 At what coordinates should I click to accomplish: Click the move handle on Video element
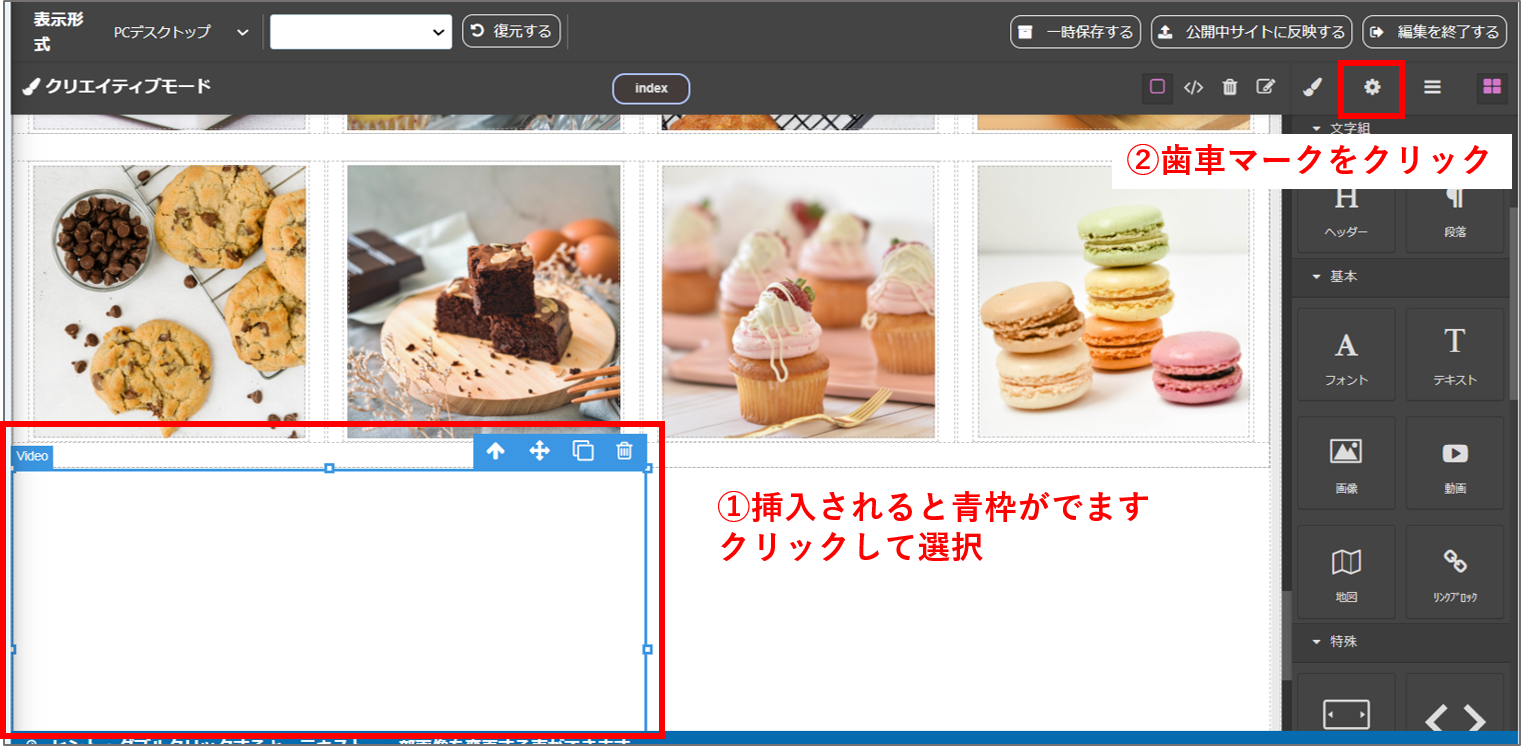click(x=539, y=451)
